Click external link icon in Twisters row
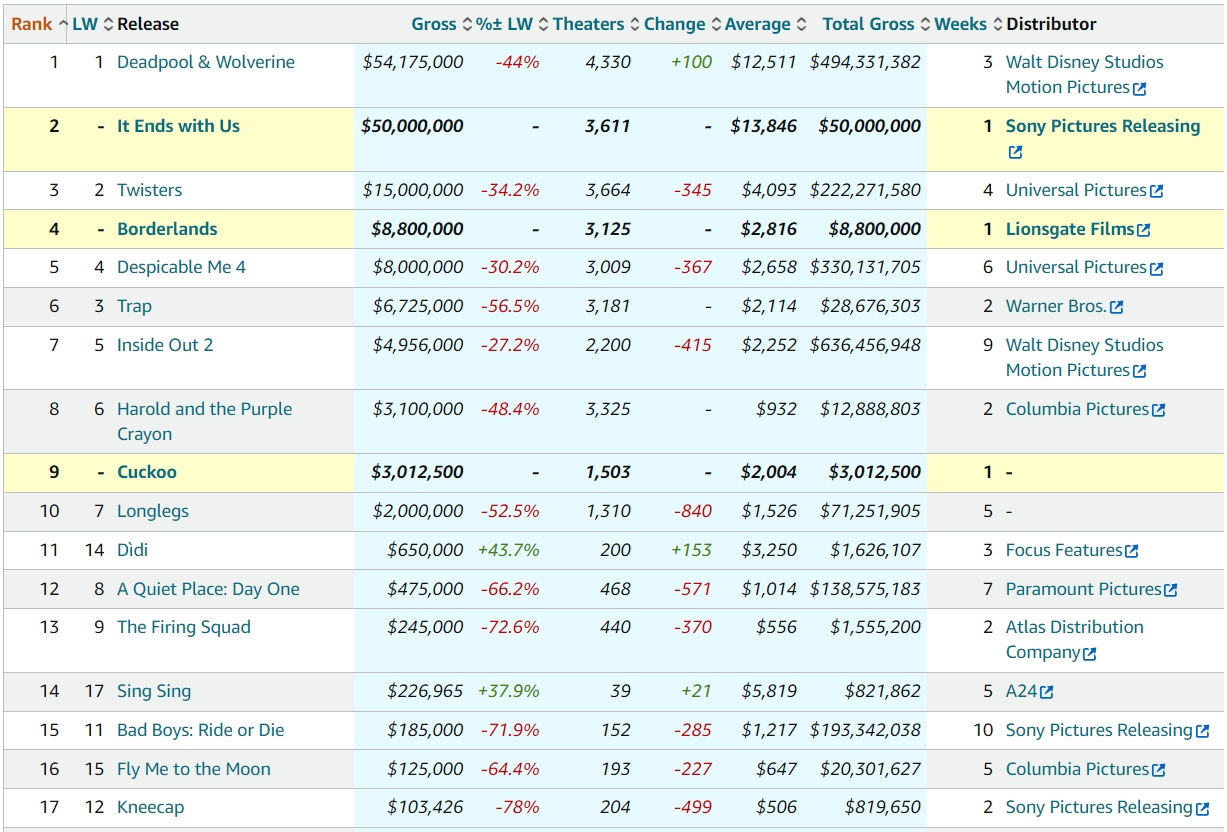 [x=1156, y=191]
